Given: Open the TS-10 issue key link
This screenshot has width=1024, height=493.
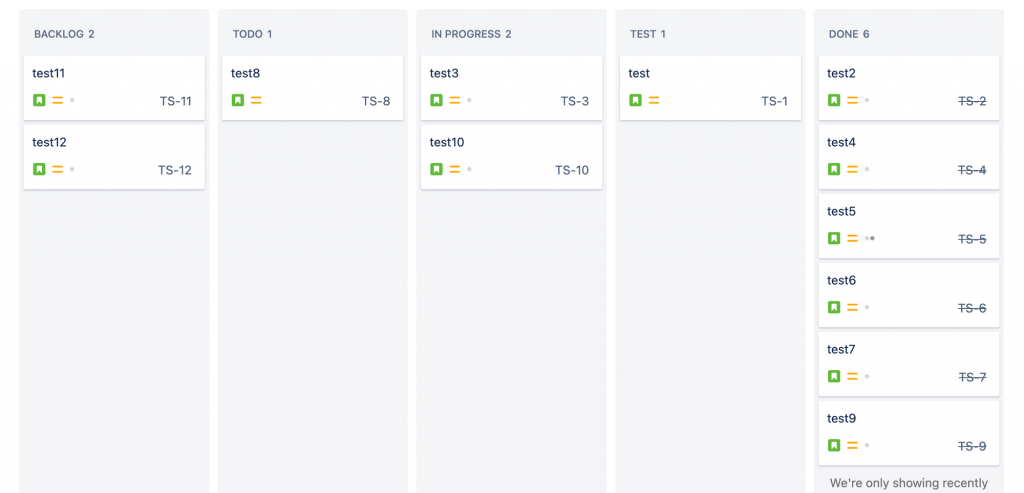Looking at the screenshot, I should tap(572, 170).
